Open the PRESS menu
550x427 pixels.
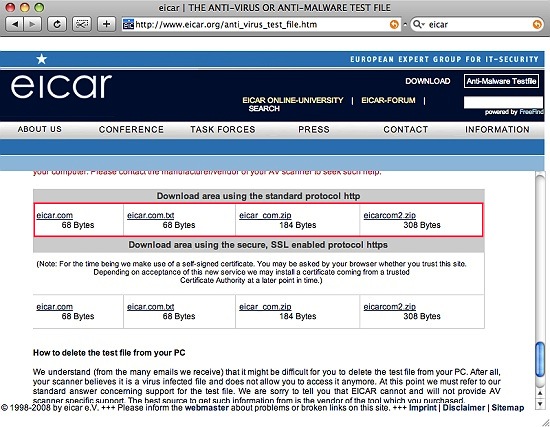[314, 129]
